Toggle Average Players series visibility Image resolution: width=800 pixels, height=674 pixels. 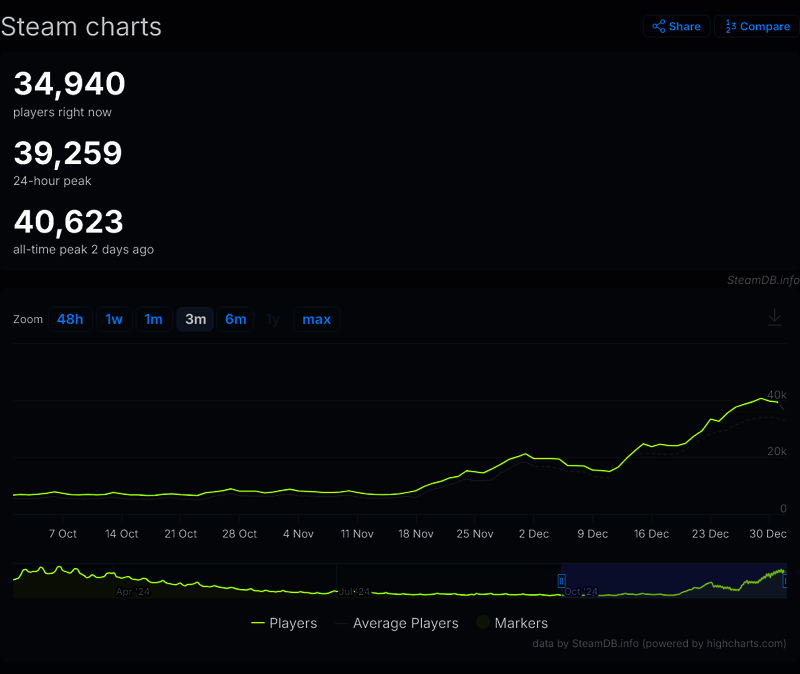point(396,623)
